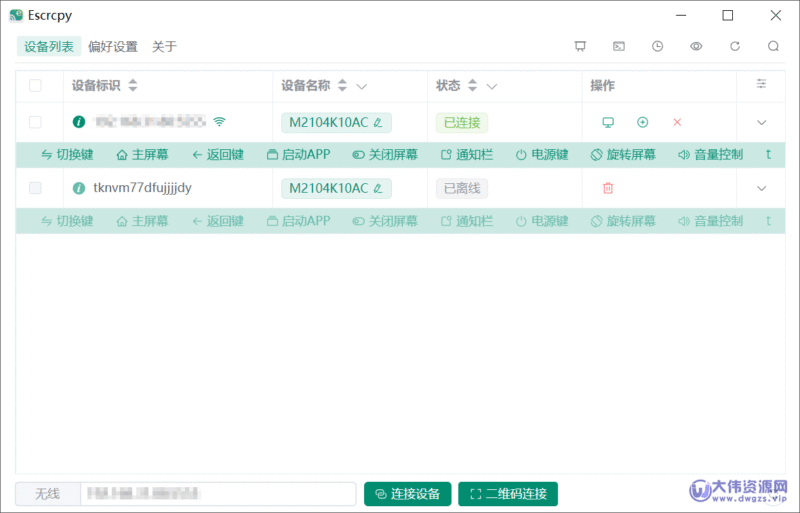This screenshot has height=513, width=800.
Task: Click the search magnifier icon
Action: click(773, 46)
